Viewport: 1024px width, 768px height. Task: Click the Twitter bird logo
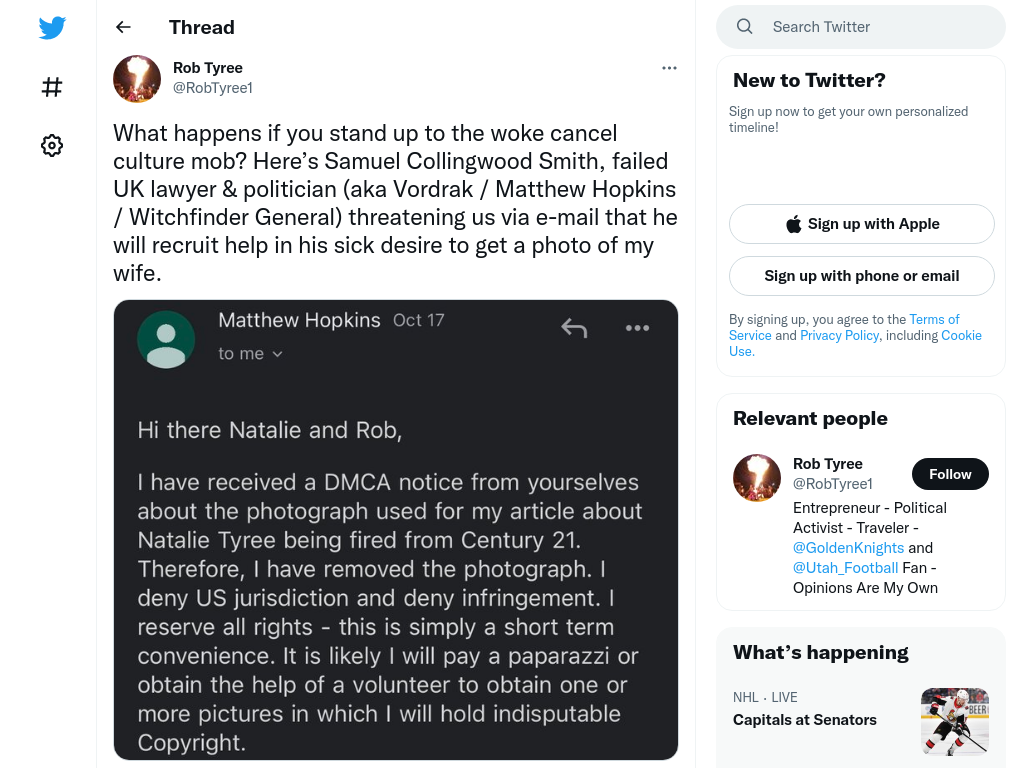pos(52,27)
